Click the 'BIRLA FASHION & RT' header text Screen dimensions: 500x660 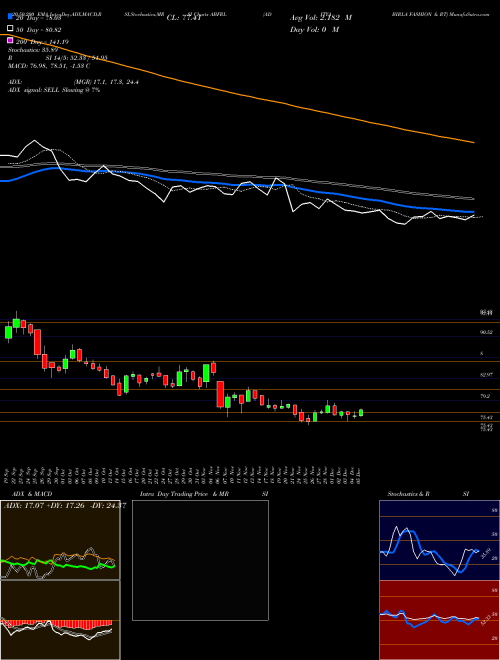click(418, 14)
